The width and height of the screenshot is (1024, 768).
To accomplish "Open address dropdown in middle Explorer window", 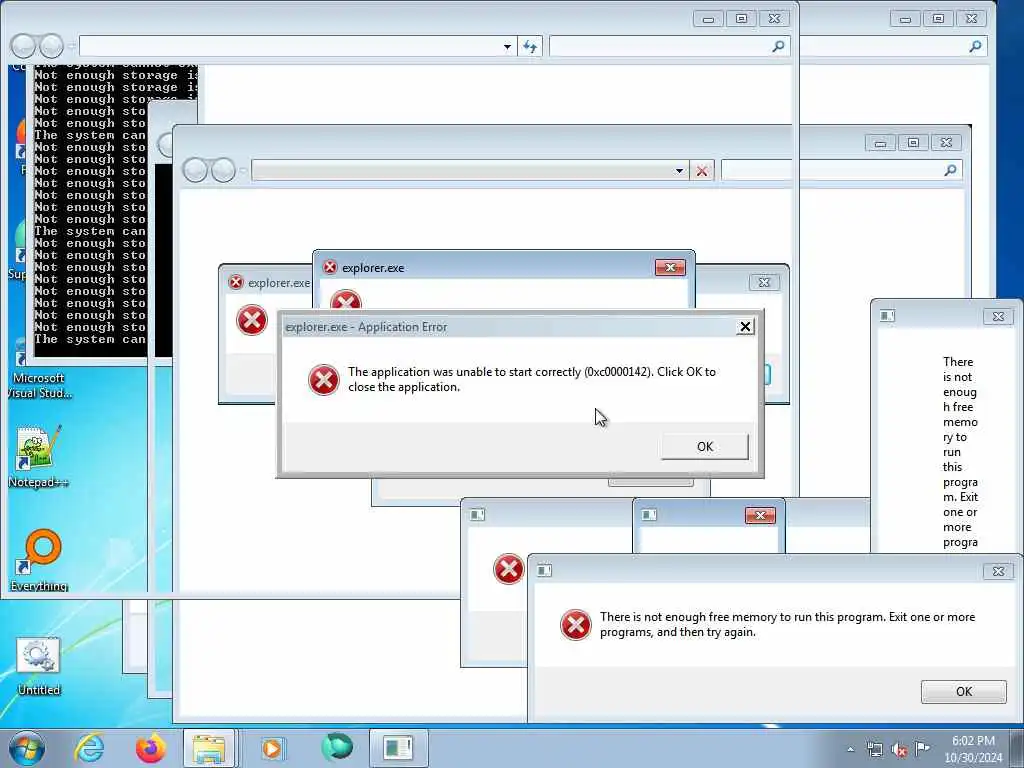I will pos(679,171).
